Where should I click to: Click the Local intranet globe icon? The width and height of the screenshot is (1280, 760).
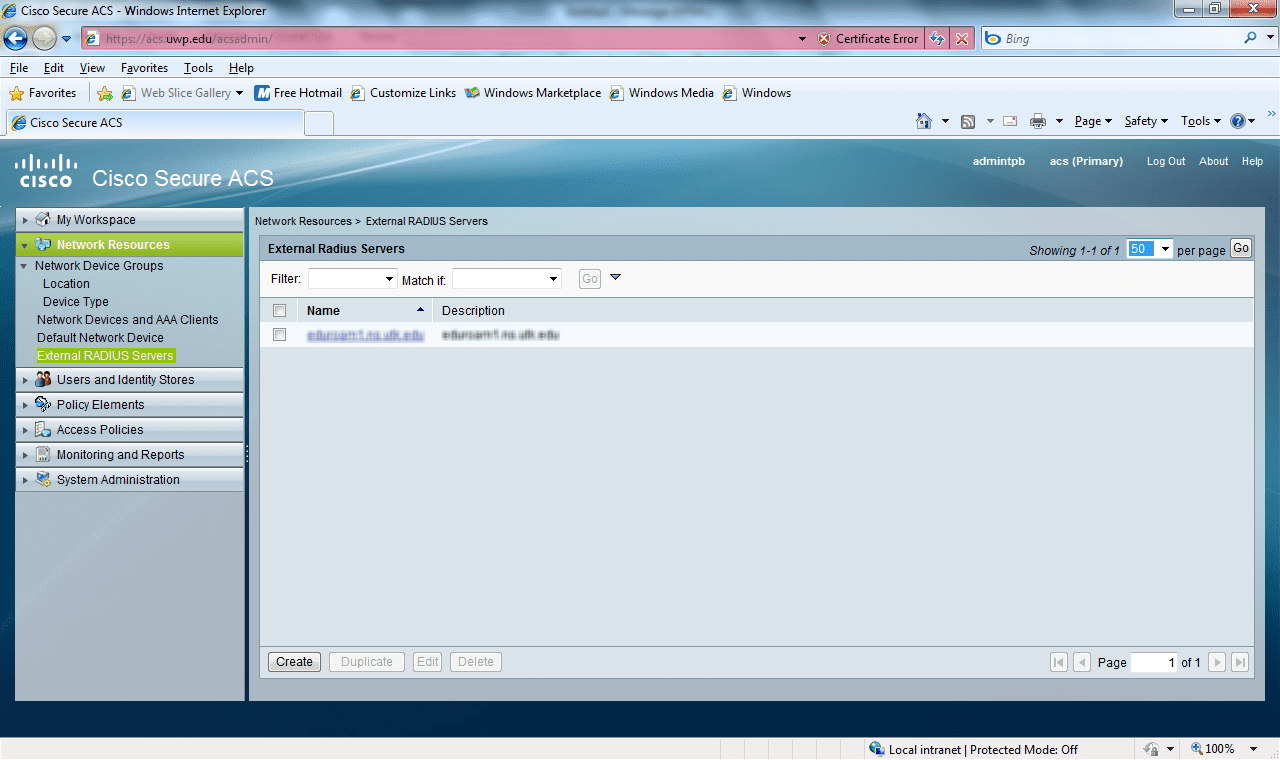coord(877,749)
